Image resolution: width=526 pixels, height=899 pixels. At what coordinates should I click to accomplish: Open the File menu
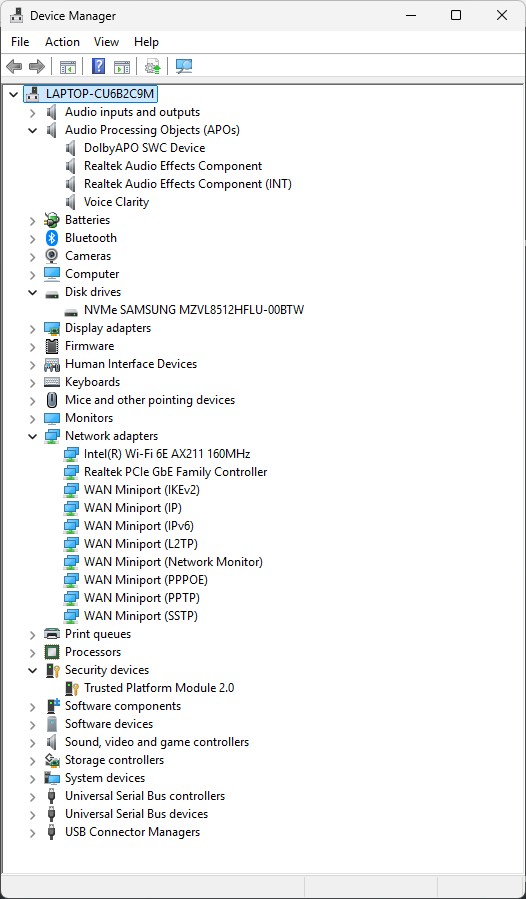pyautogui.click(x=20, y=42)
